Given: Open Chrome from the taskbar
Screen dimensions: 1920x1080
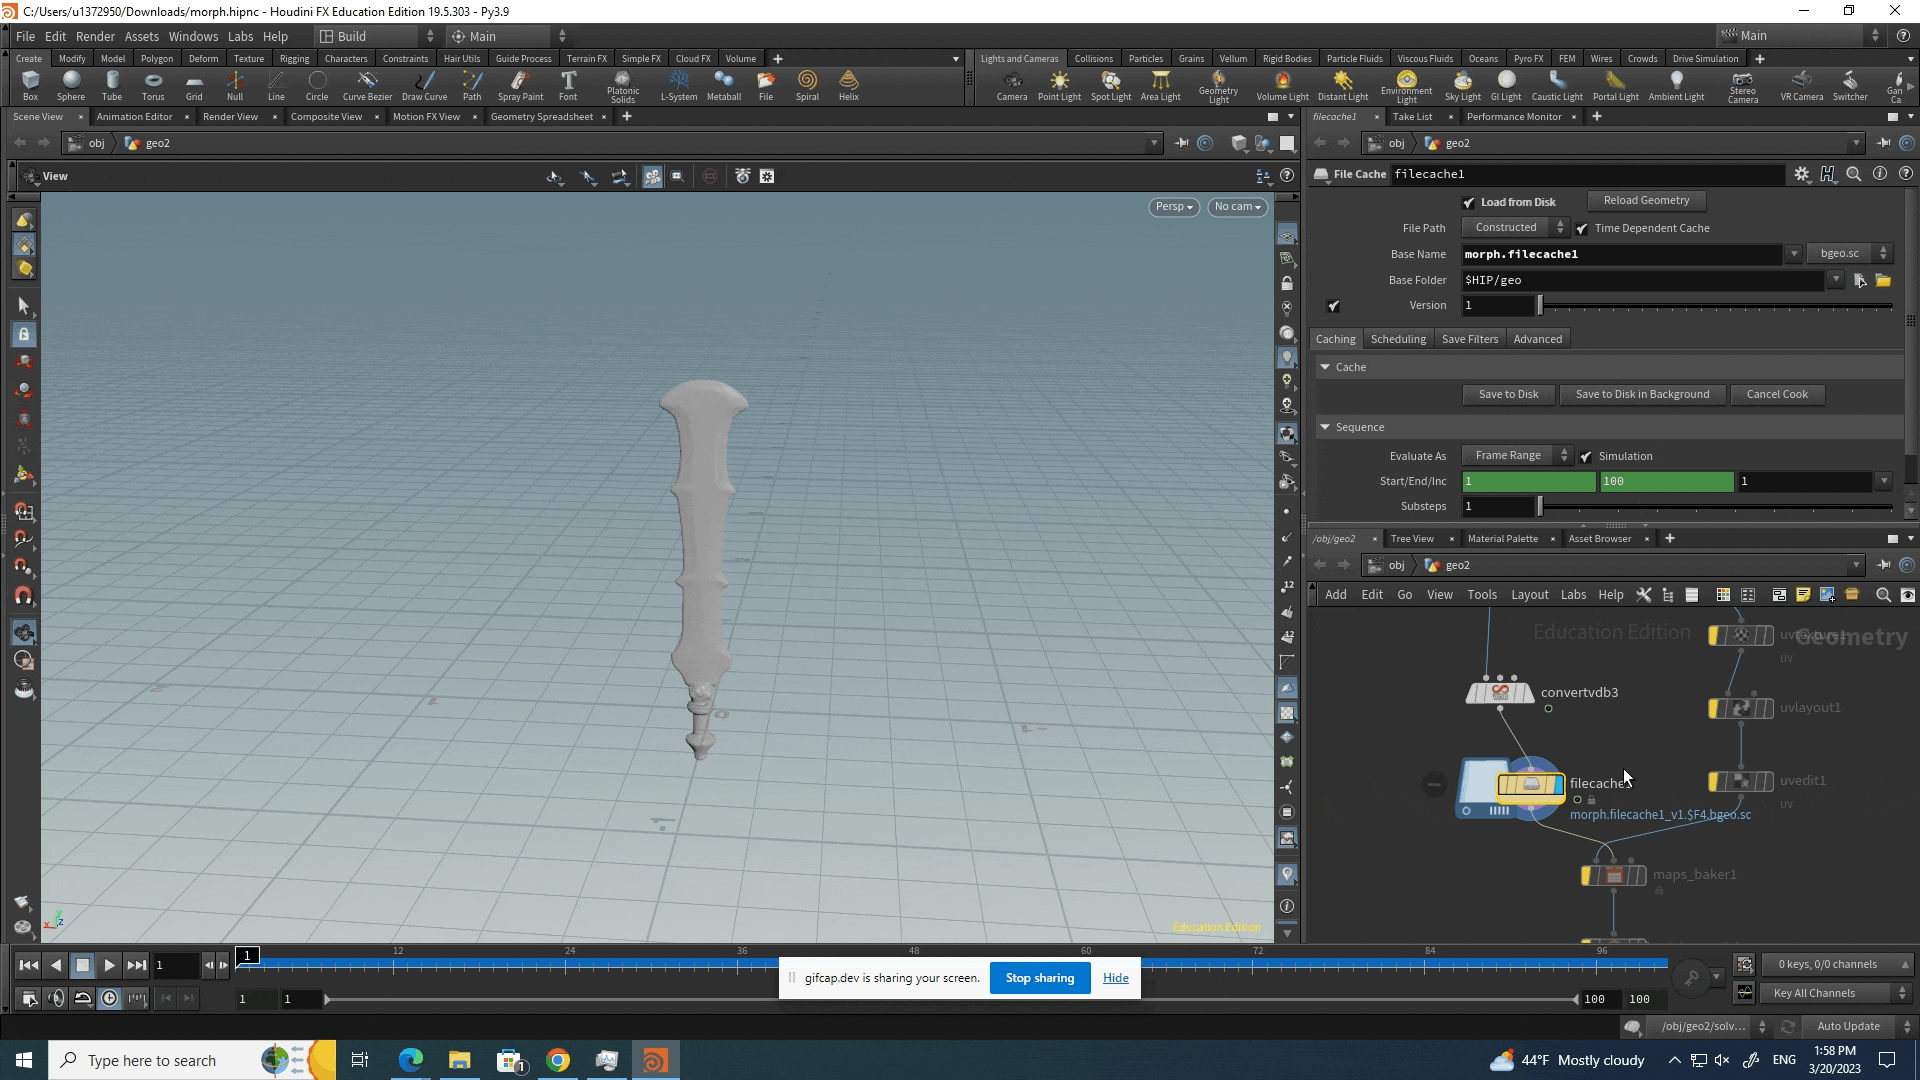Looking at the screenshot, I should 558,1060.
